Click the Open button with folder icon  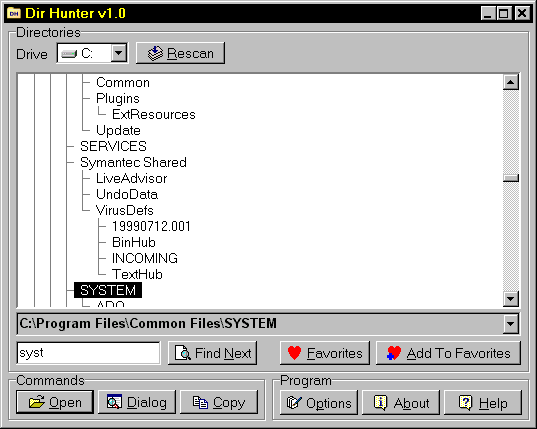tap(55, 402)
